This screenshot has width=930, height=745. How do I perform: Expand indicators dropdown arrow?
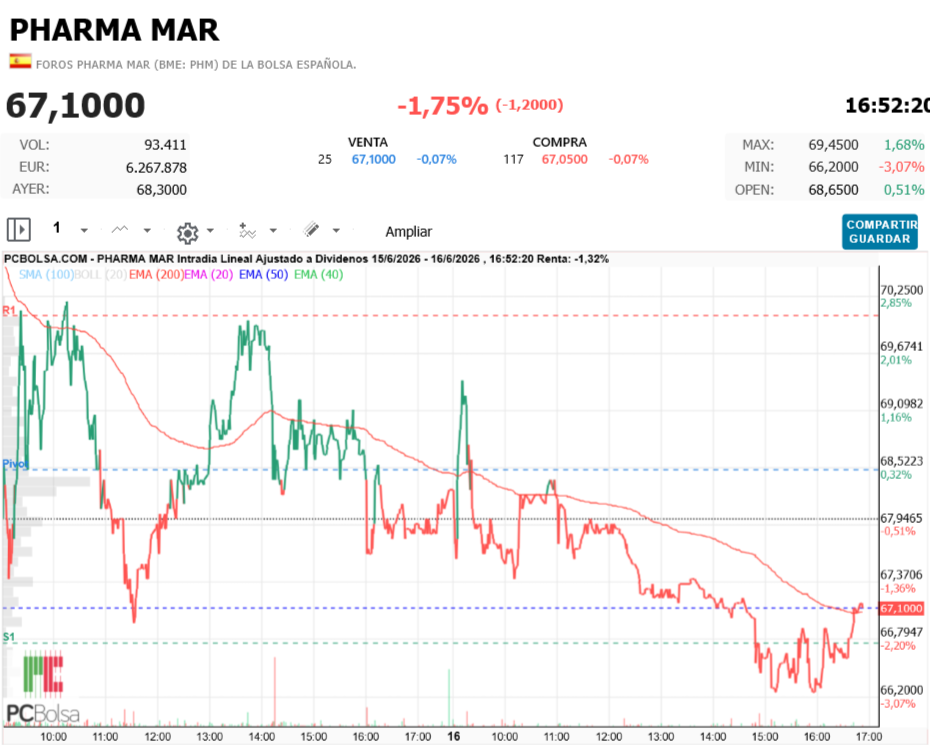coord(273,230)
